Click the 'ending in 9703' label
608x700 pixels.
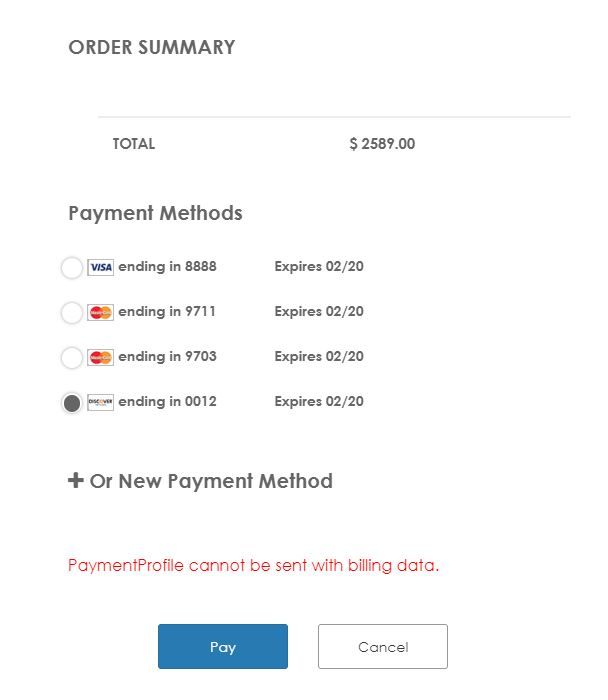pos(167,357)
